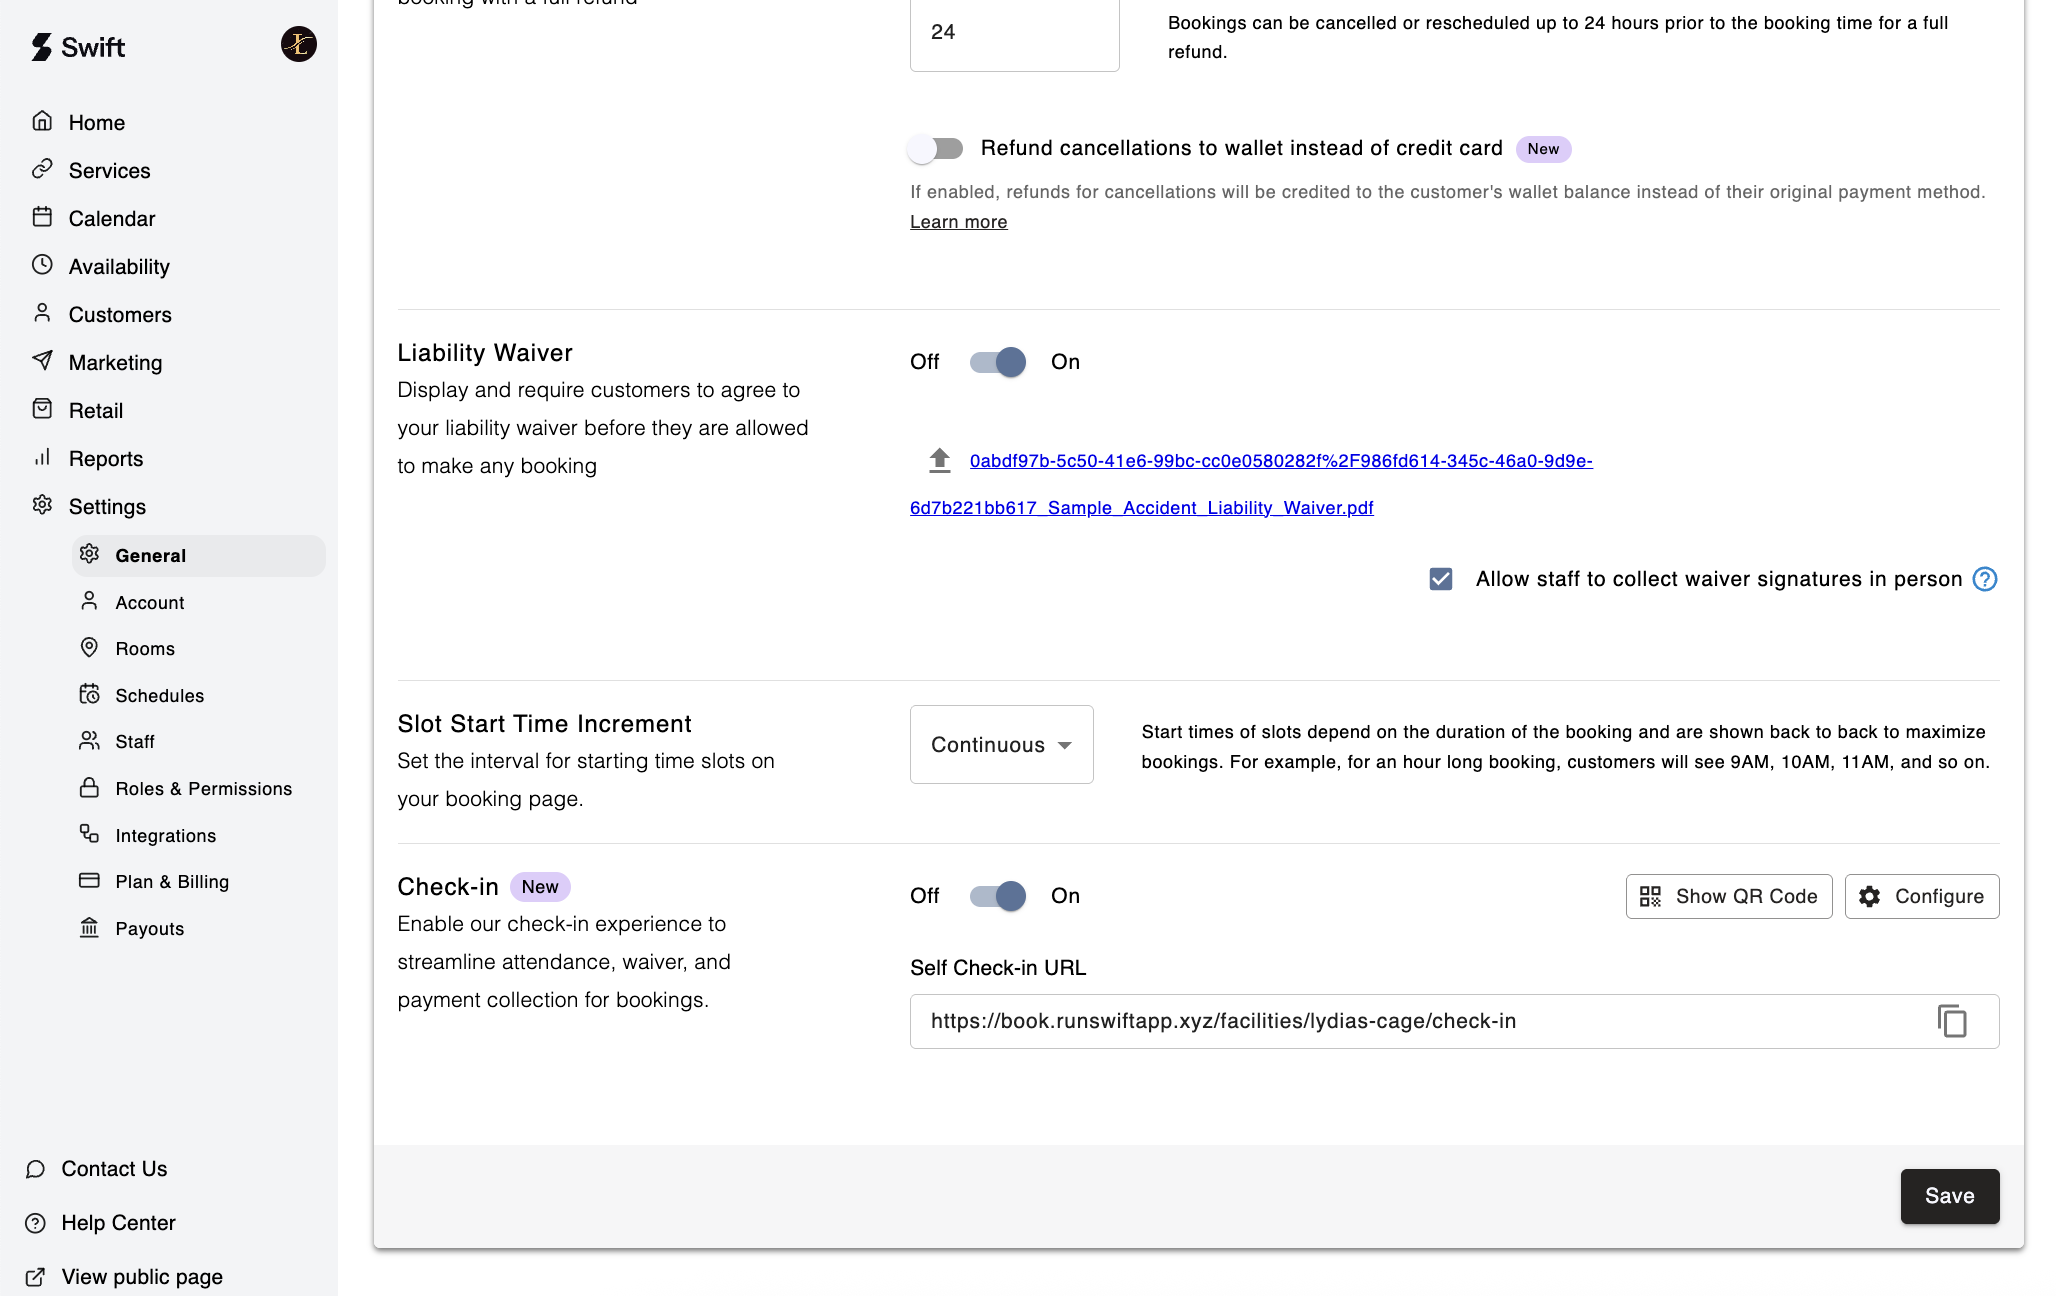This screenshot has height=1296, width=2056.
Task: Disable the Check-in toggle
Action: (x=998, y=896)
